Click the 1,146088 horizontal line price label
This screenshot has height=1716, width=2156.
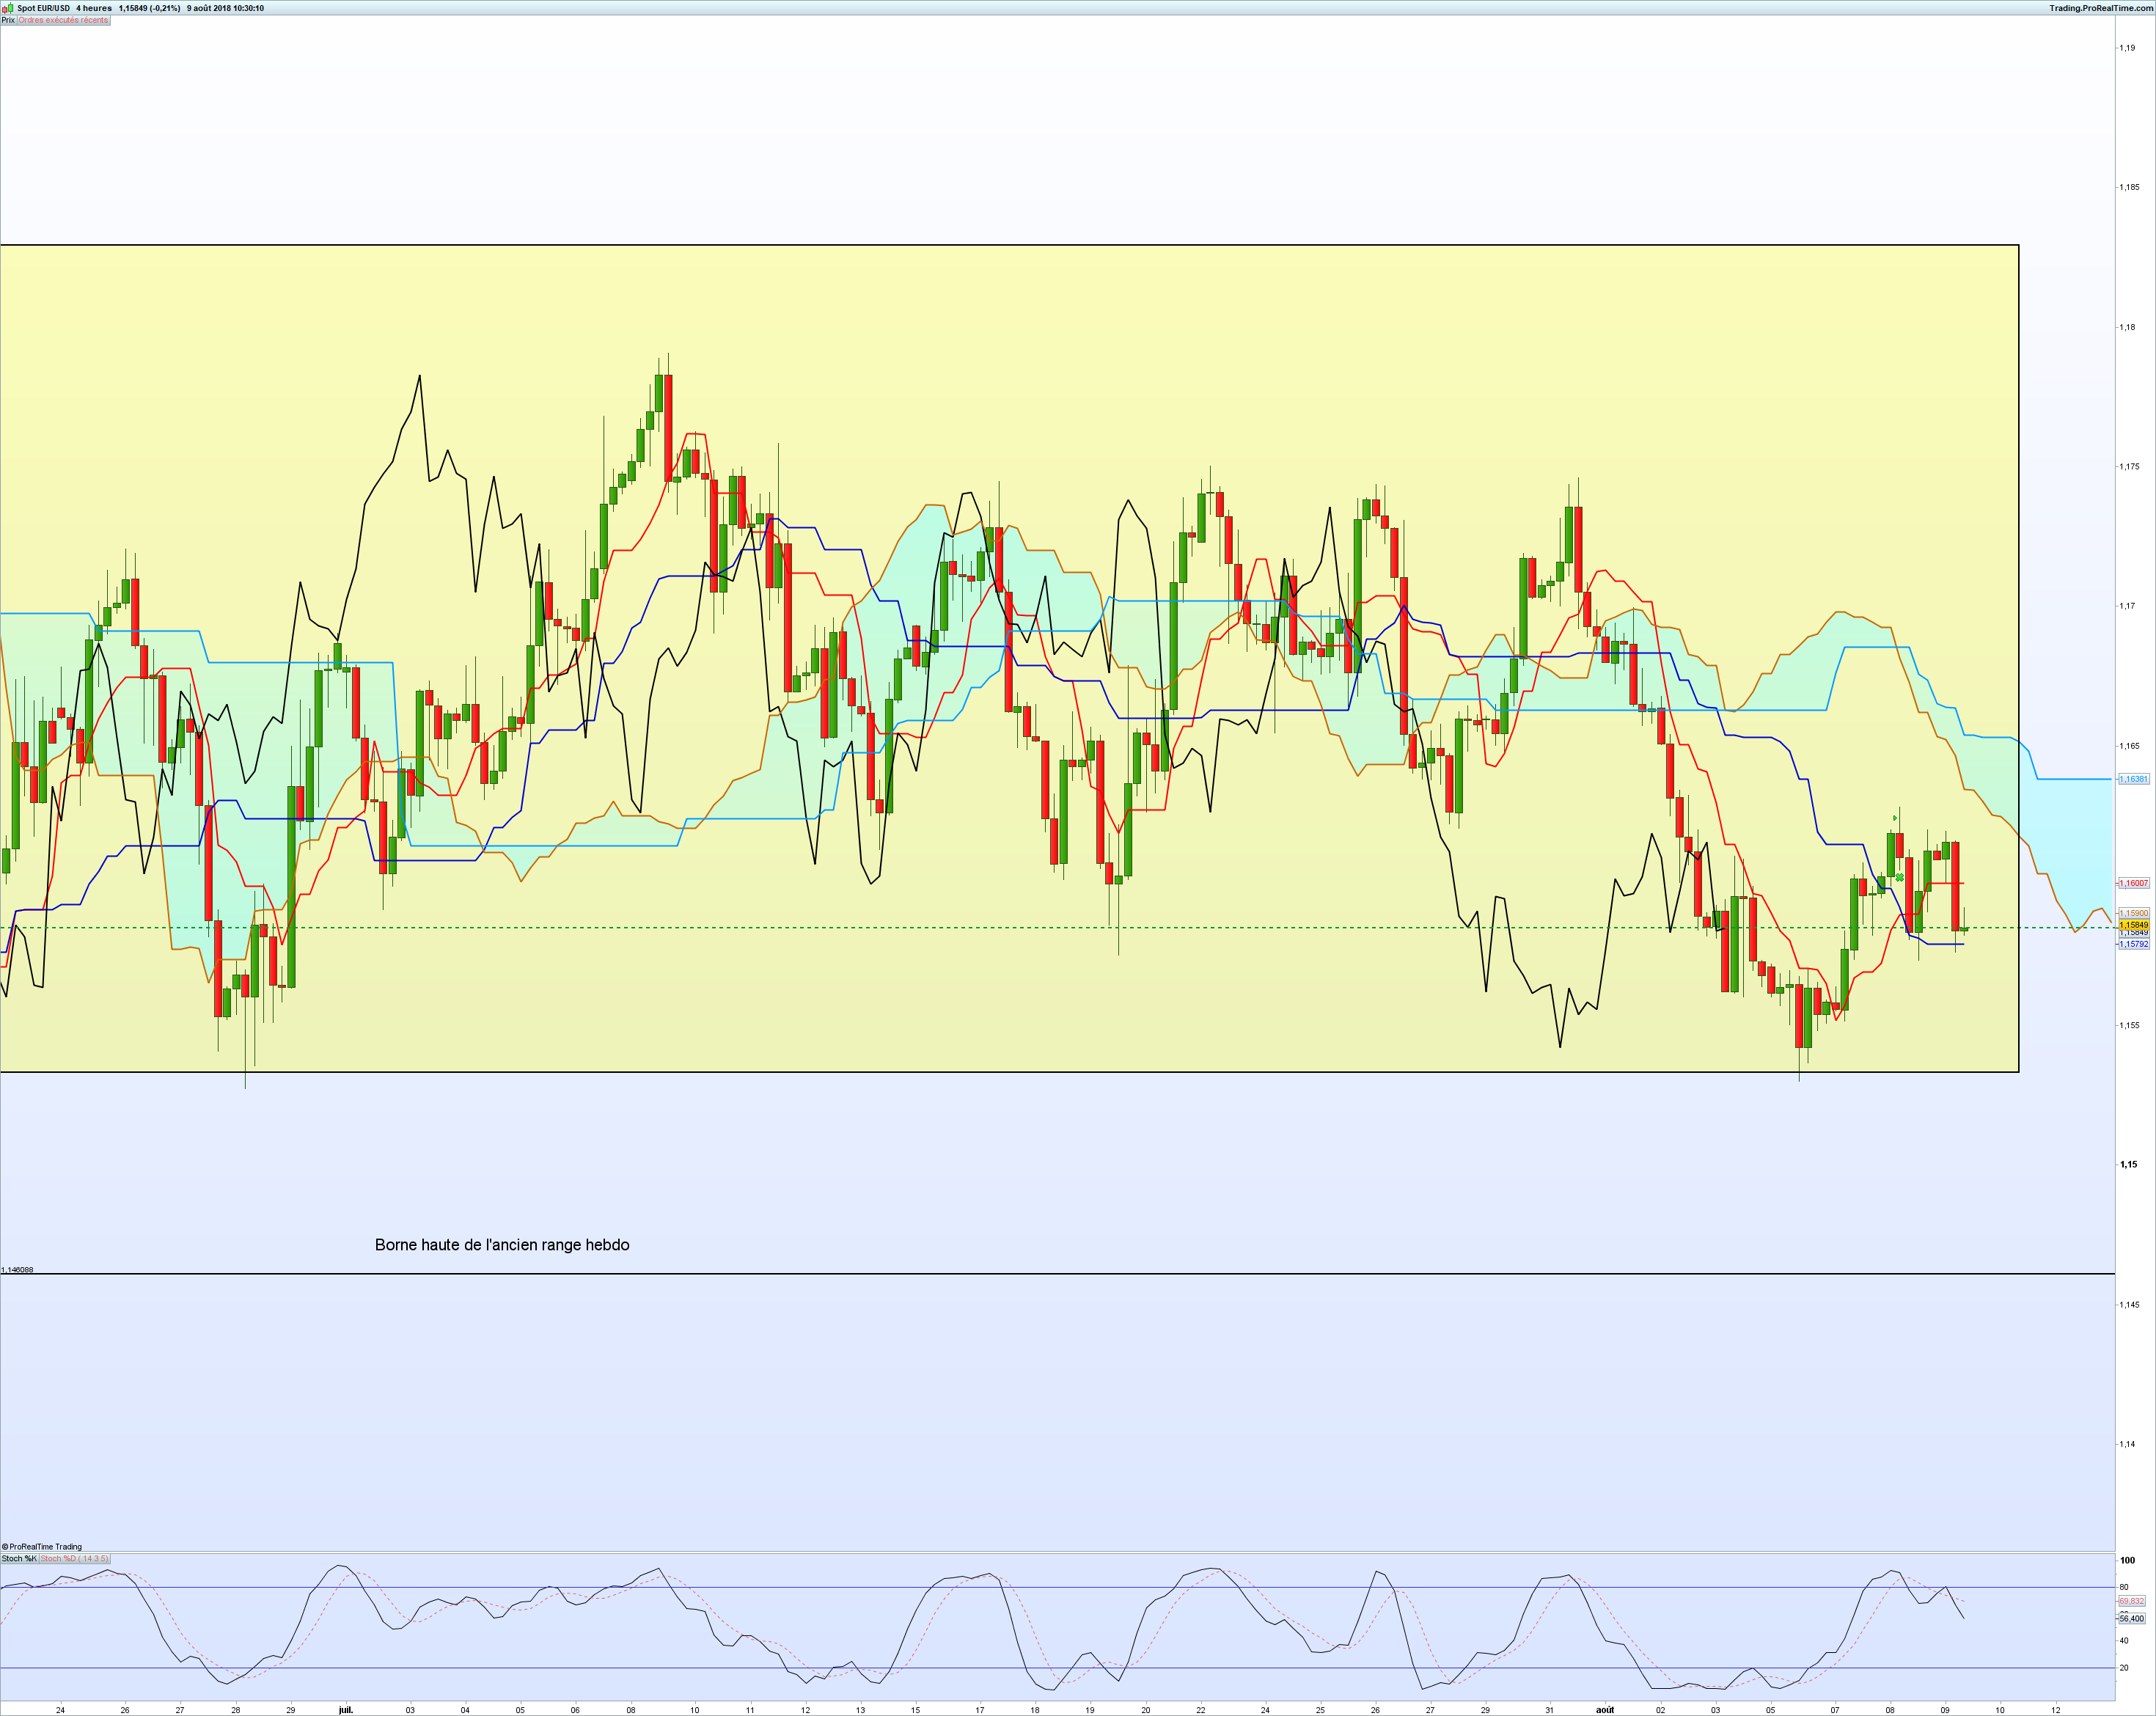17,1270
